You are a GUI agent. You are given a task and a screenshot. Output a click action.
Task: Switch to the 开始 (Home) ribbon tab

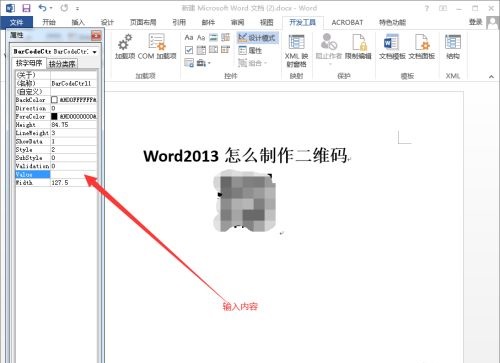point(49,22)
